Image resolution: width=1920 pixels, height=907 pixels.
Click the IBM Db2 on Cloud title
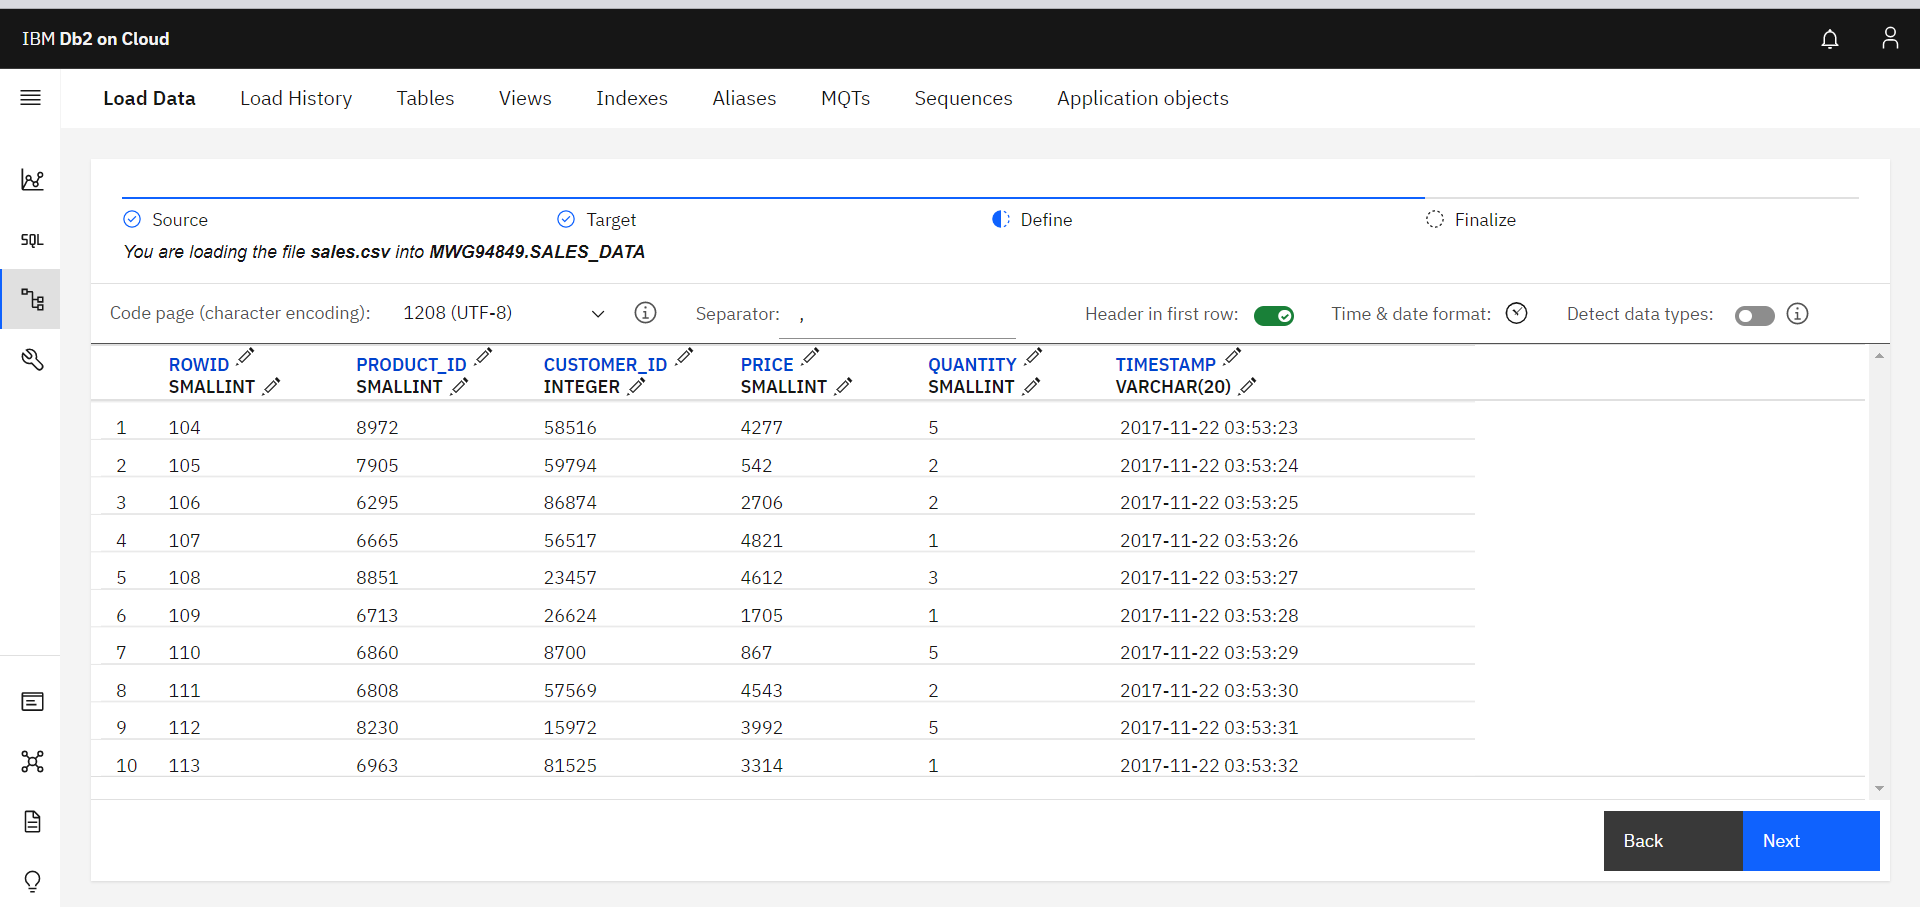96,39
